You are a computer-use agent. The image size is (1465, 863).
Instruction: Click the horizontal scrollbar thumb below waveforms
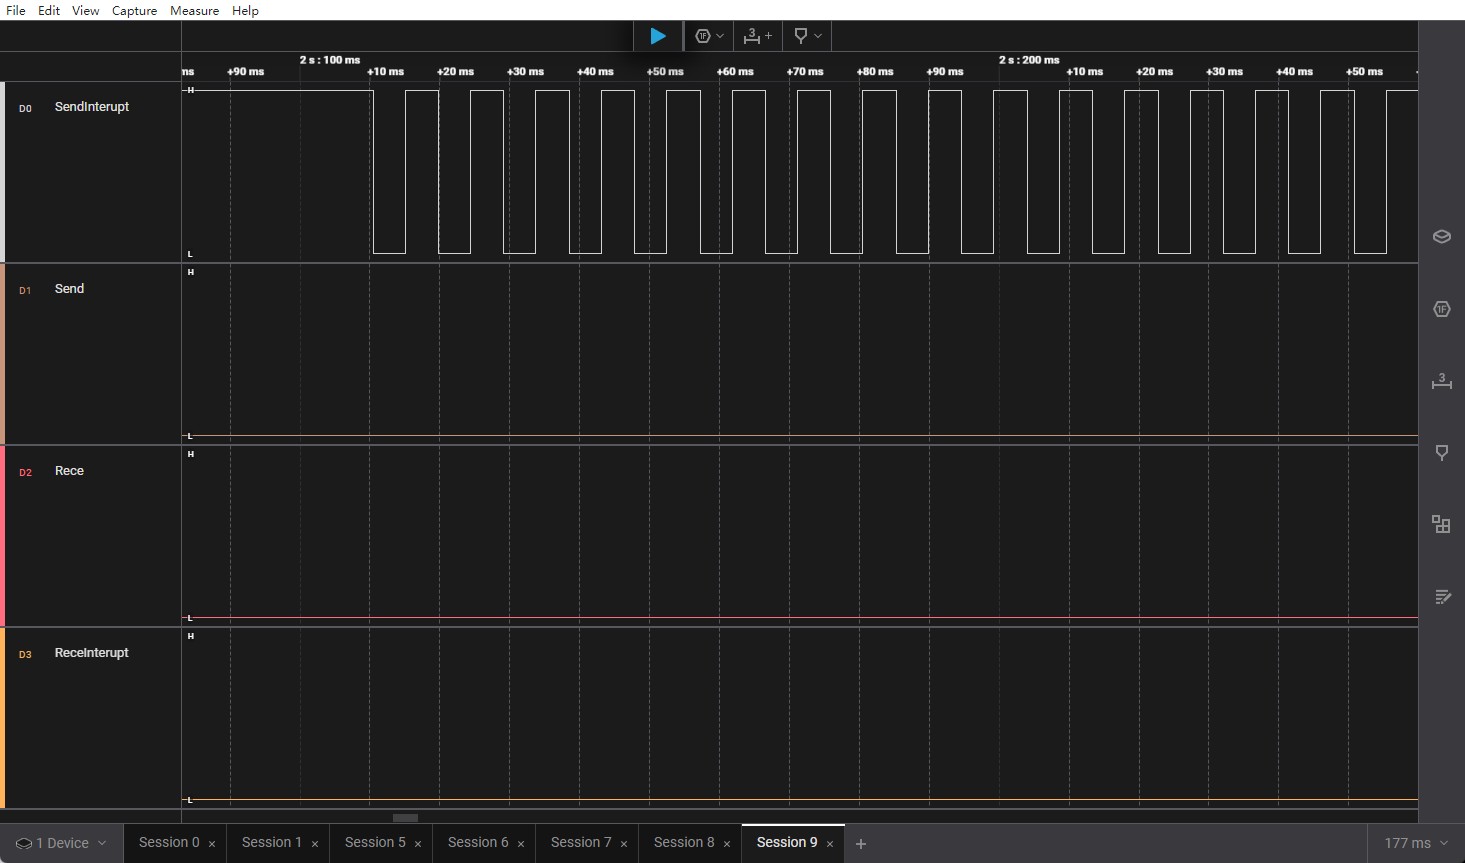pyautogui.click(x=405, y=817)
